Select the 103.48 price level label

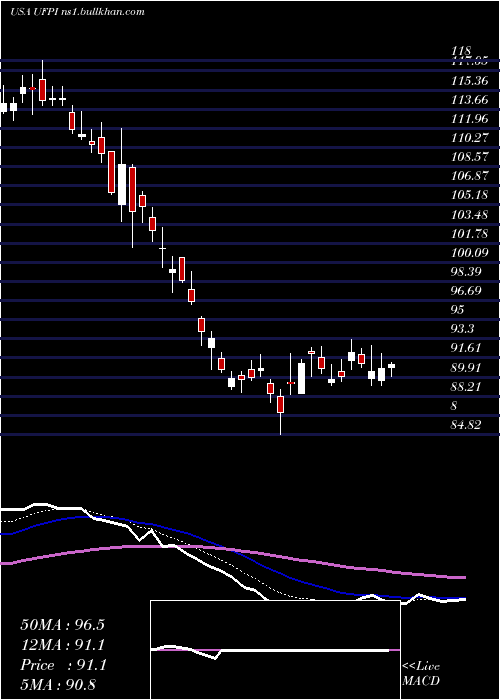tap(469, 215)
